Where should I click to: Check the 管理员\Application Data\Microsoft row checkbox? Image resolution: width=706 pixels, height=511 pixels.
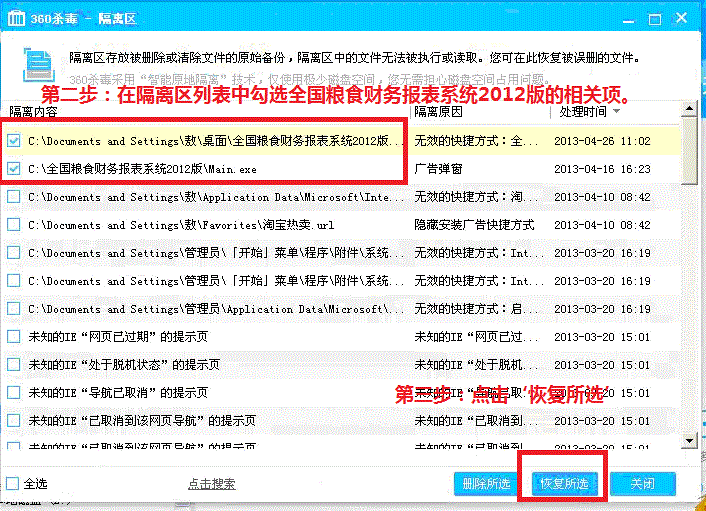pyautogui.click(x=14, y=309)
